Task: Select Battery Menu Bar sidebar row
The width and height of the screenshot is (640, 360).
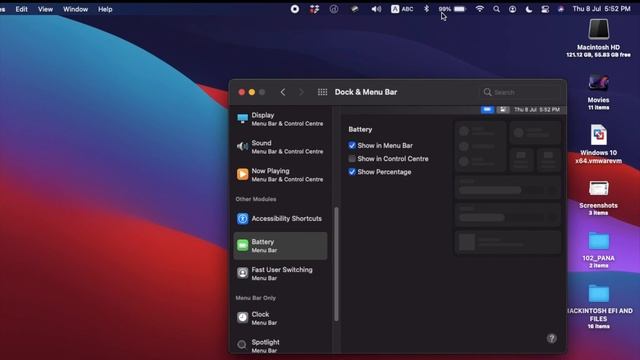Action: pyautogui.click(x=280, y=246)
